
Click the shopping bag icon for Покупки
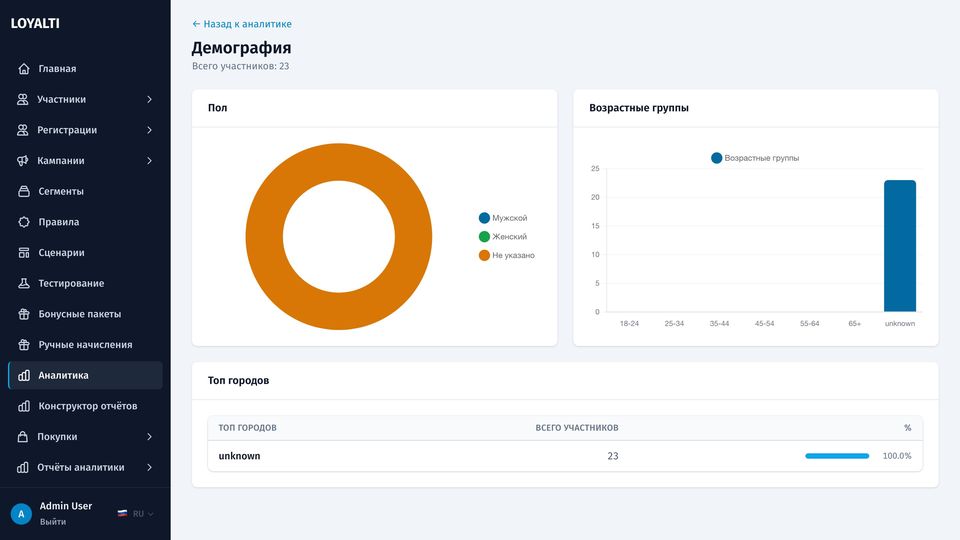coord(23,437)
